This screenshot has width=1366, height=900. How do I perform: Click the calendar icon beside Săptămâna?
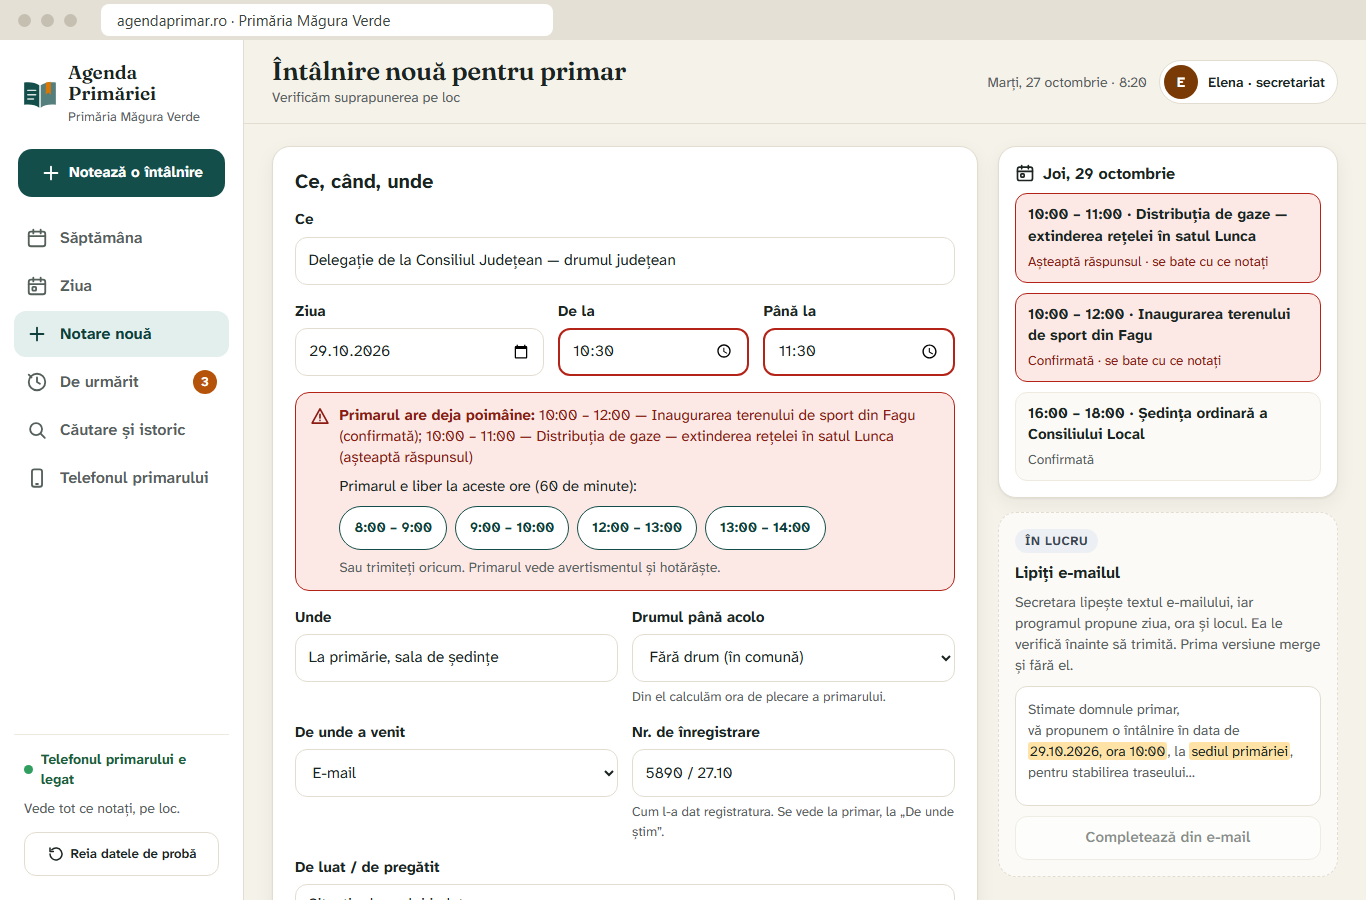tap(37, 238)
